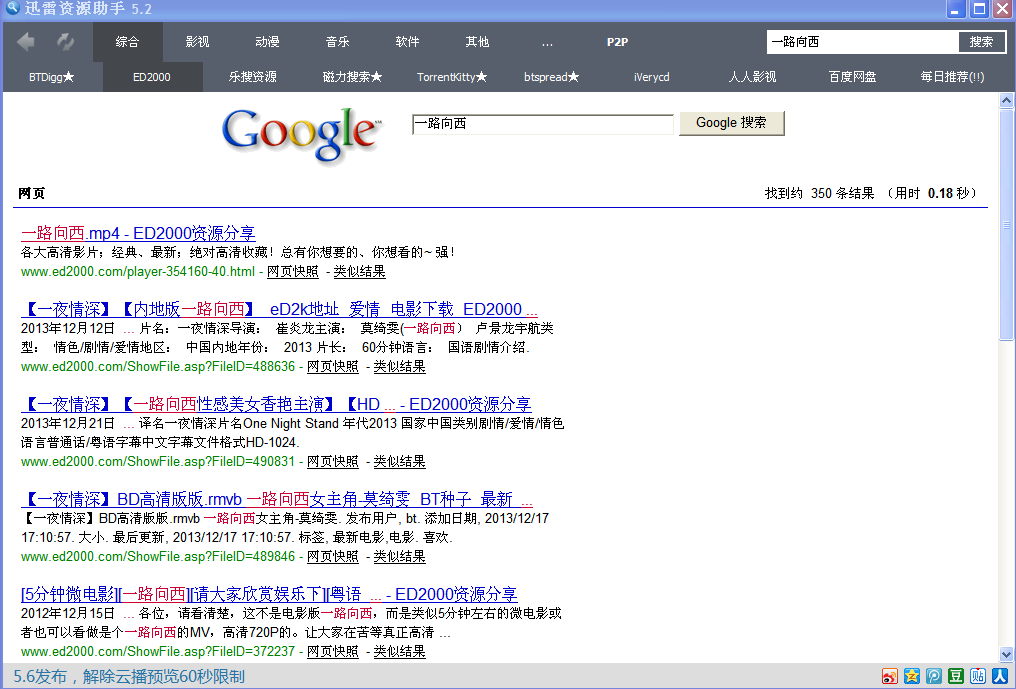Click the Xunlei Resource Assistant app icon
Image resolution: width=1016 pixels, height=689 pixels.
coord(12,8)
